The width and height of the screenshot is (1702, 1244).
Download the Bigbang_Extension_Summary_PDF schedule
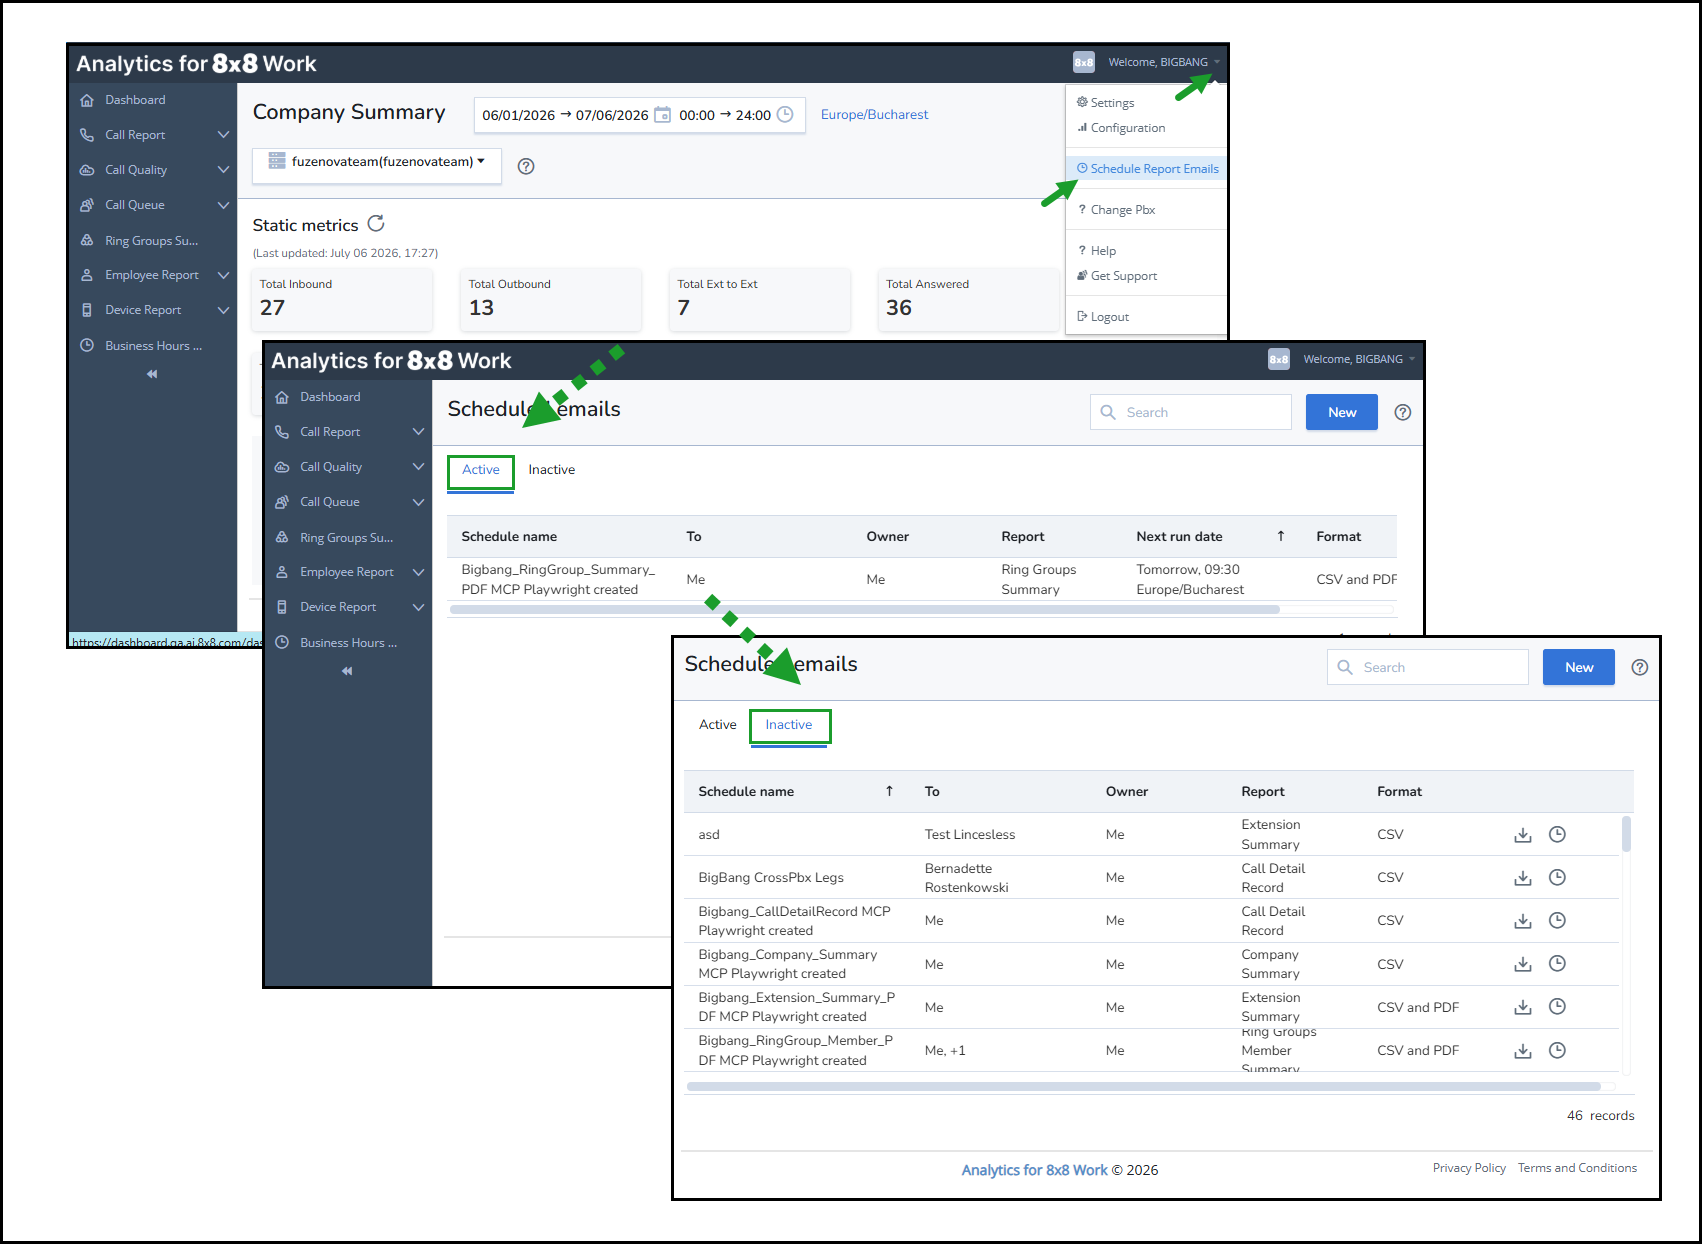click(1523, 1007)
